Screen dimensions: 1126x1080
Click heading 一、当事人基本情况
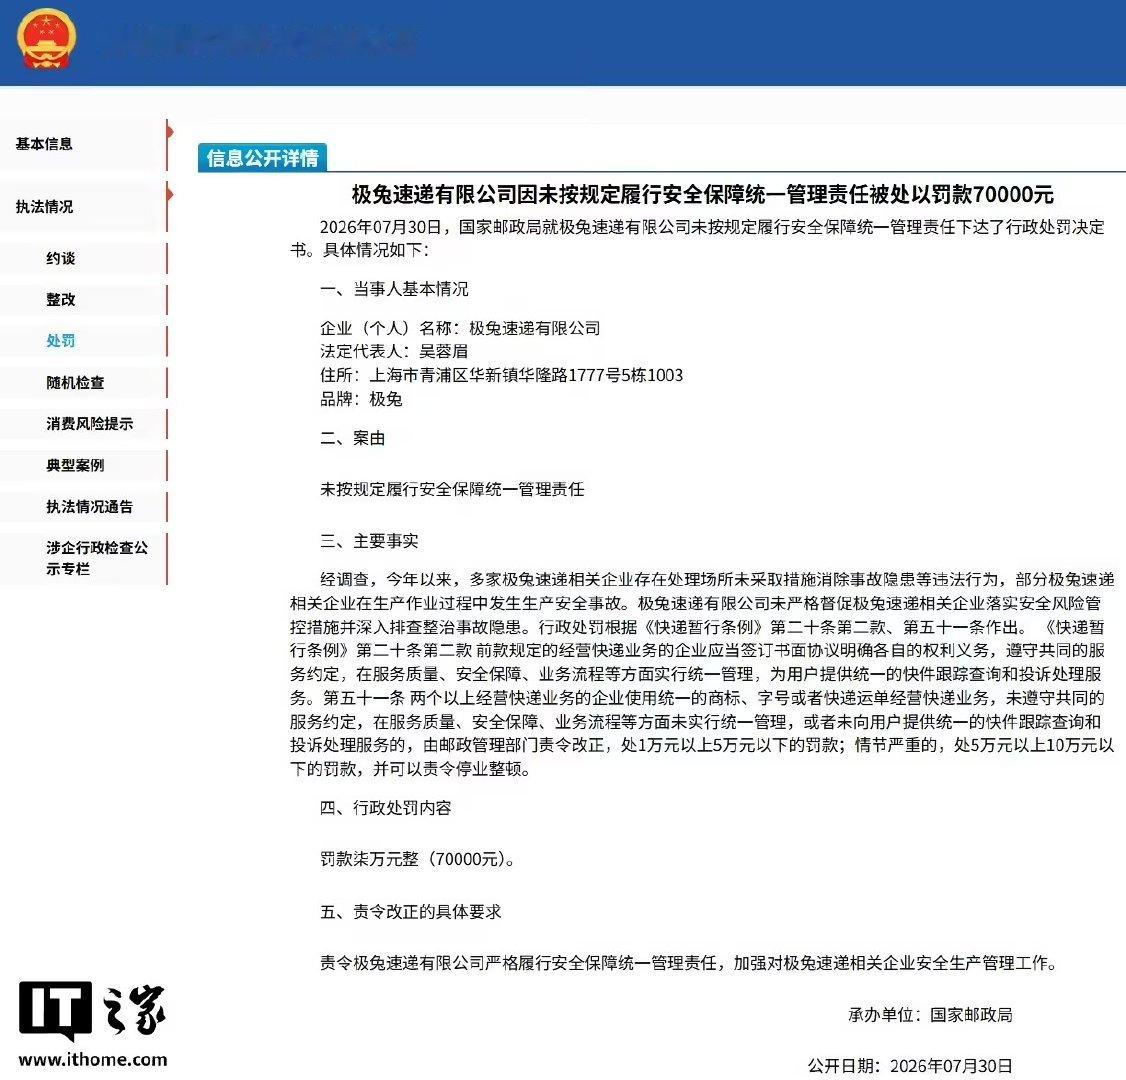click(x=394, y=289)
